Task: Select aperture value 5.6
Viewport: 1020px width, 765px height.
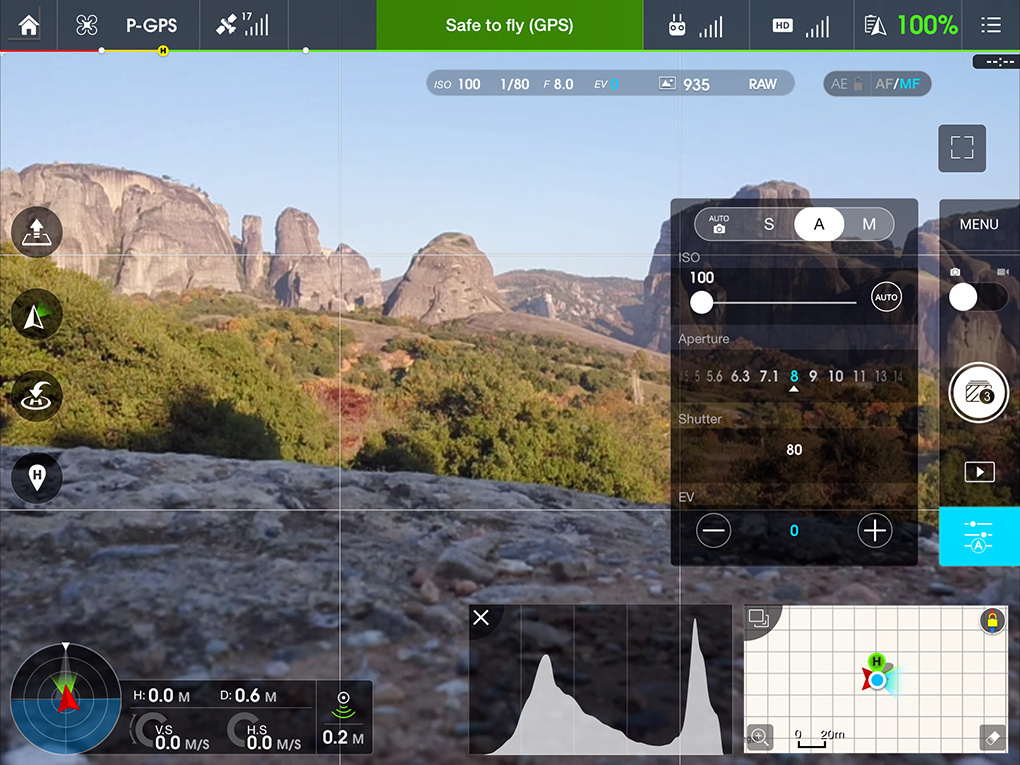Action: click(714, 376)
